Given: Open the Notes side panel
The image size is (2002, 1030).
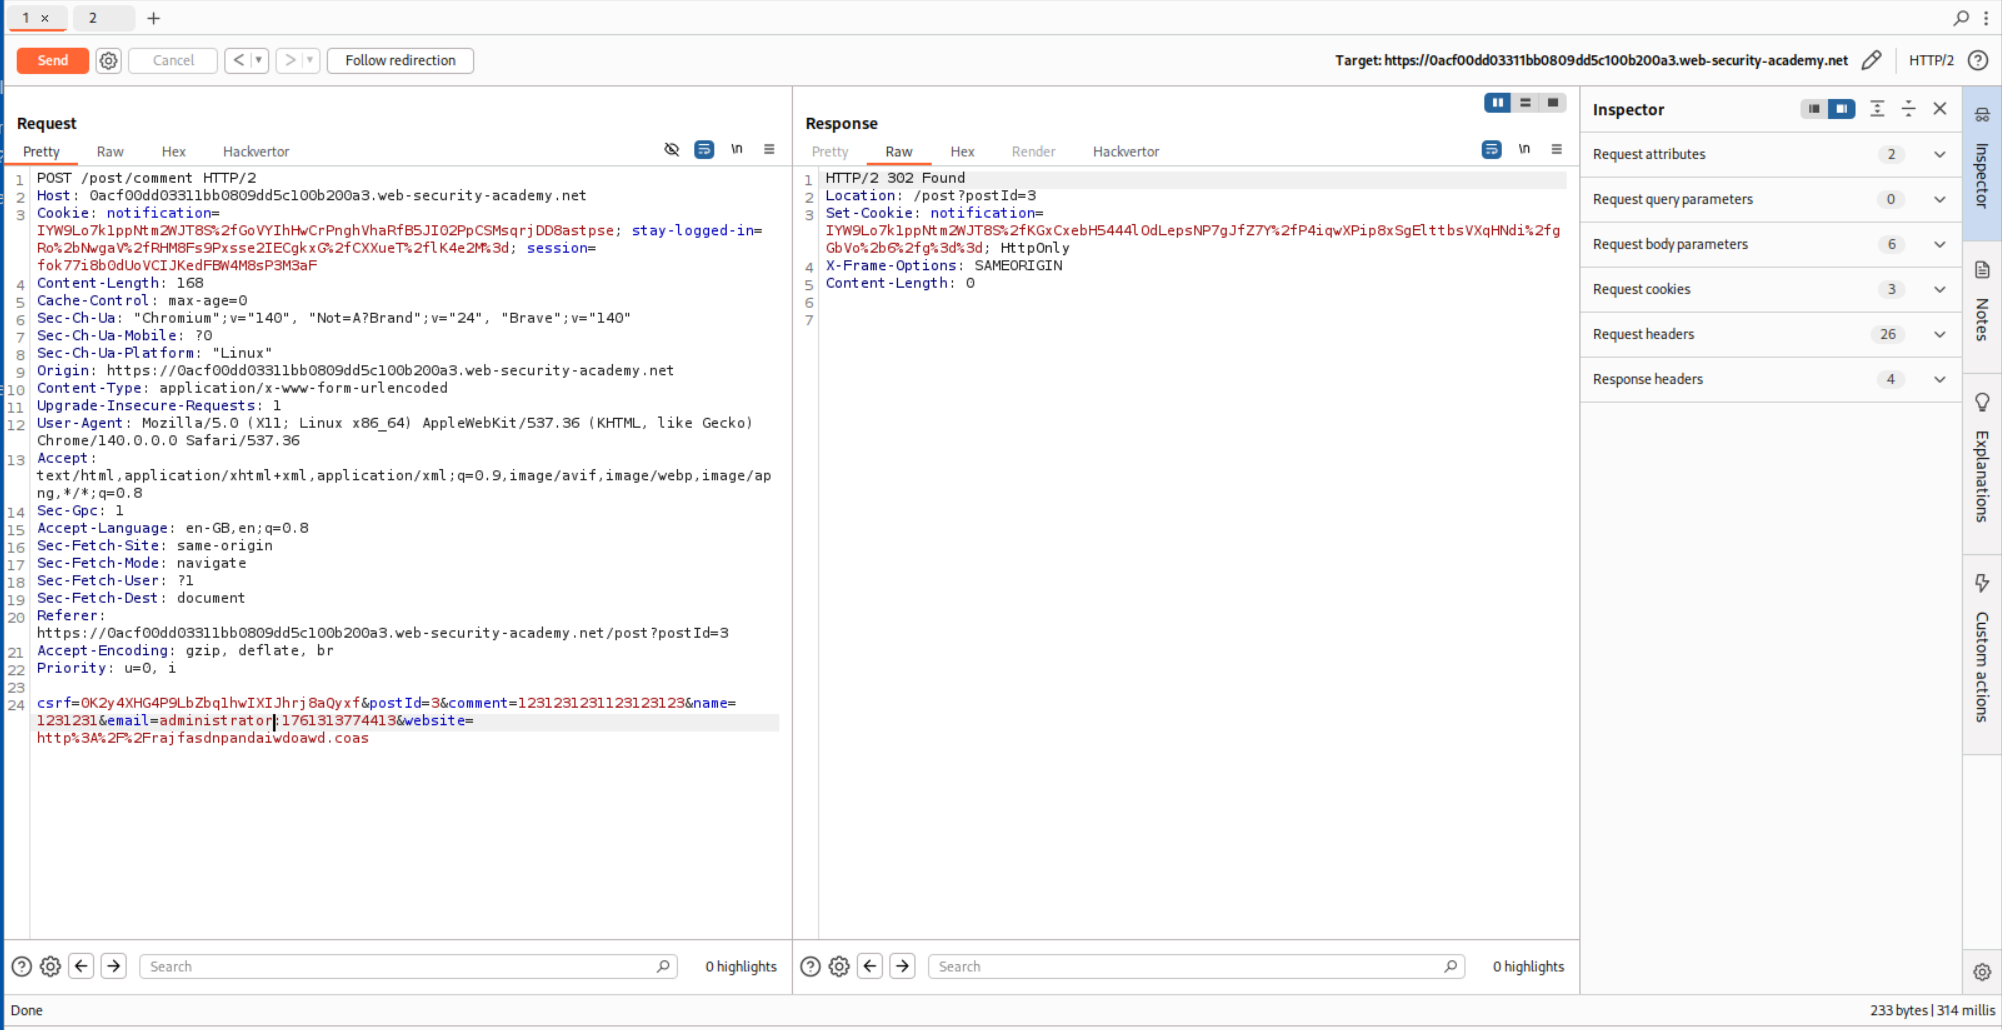Looking at the screenshot, I should click(x=1982, y=300).
